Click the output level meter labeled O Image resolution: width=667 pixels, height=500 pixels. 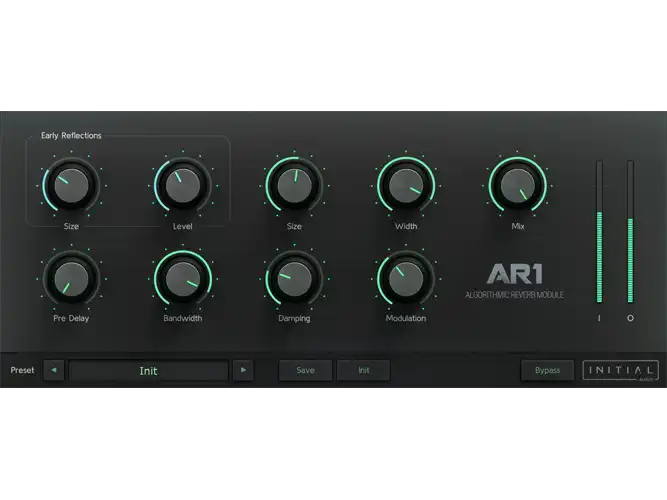click(630, 232)
